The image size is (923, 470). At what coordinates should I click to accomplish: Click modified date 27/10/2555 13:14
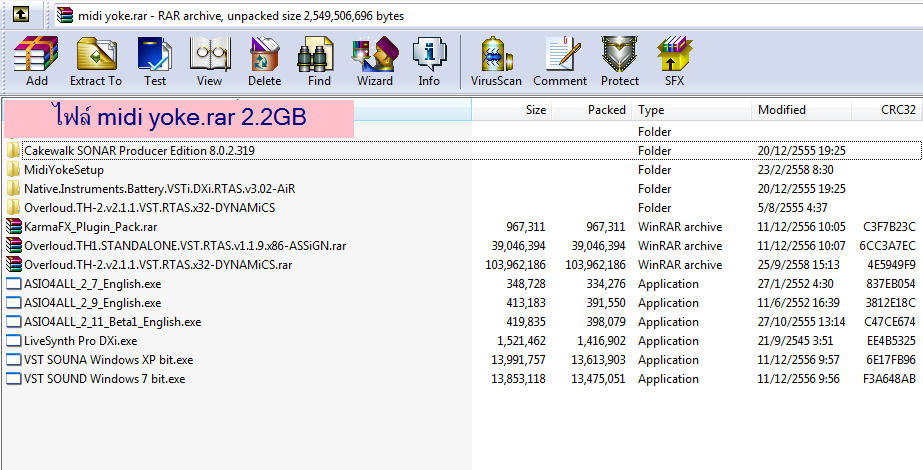pos(802,322)
